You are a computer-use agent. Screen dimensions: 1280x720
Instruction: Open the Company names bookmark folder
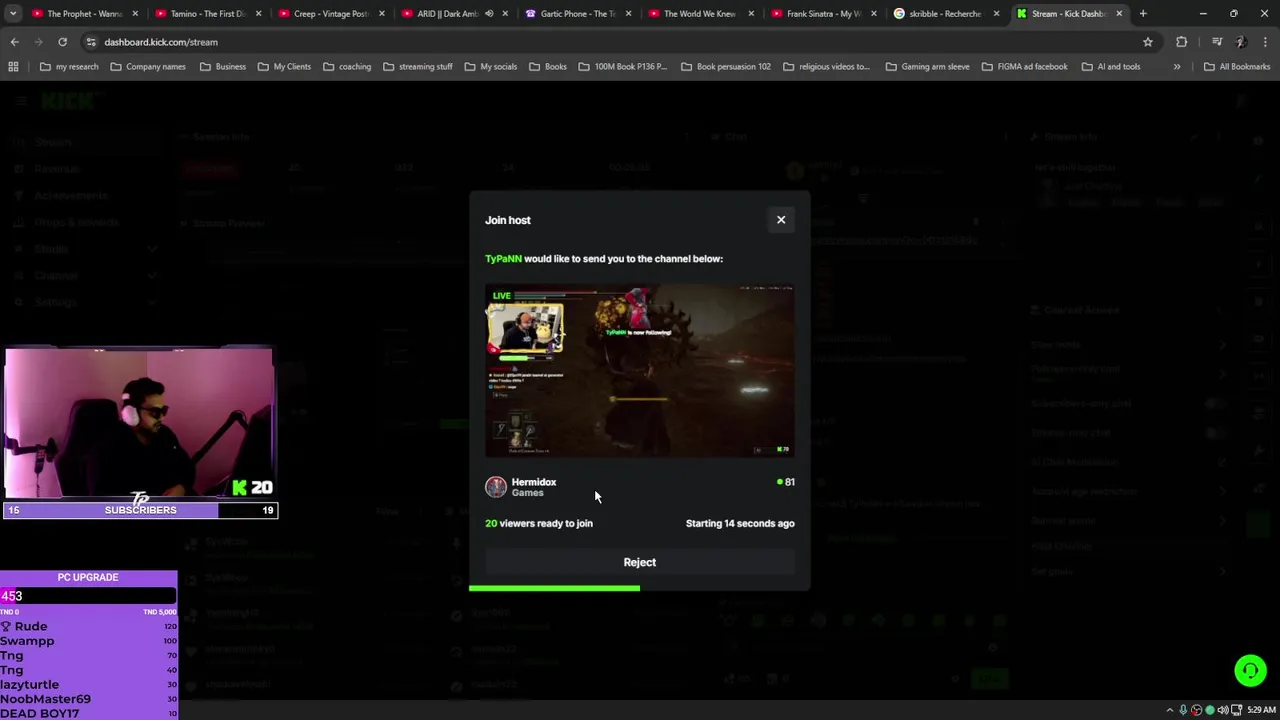point(148,67)
